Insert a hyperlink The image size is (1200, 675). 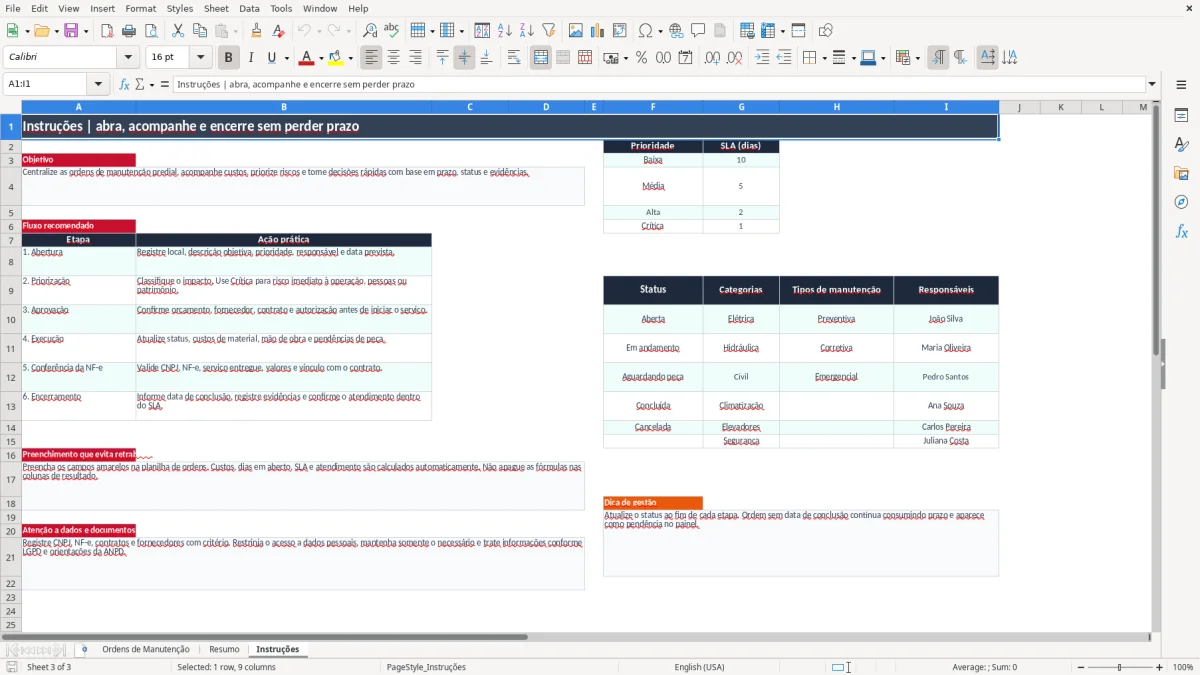(x=676, y=31)
